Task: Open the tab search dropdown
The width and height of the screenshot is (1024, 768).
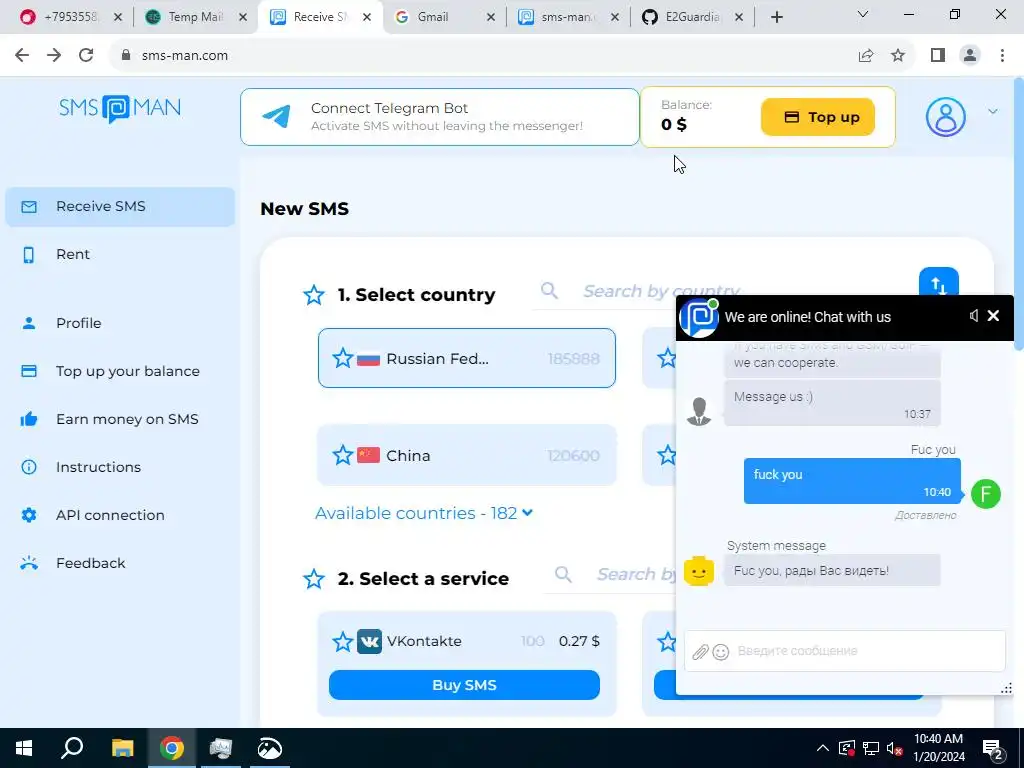Action: tap(863, 14)
